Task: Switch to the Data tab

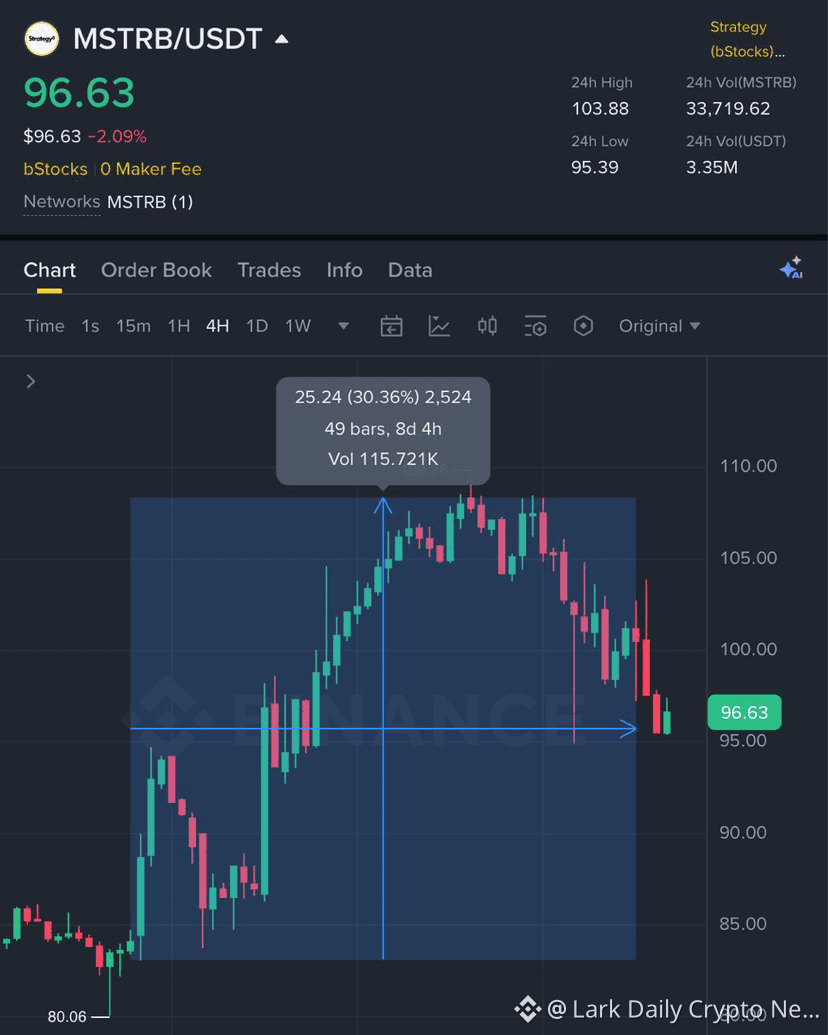Action: [410, 270]
